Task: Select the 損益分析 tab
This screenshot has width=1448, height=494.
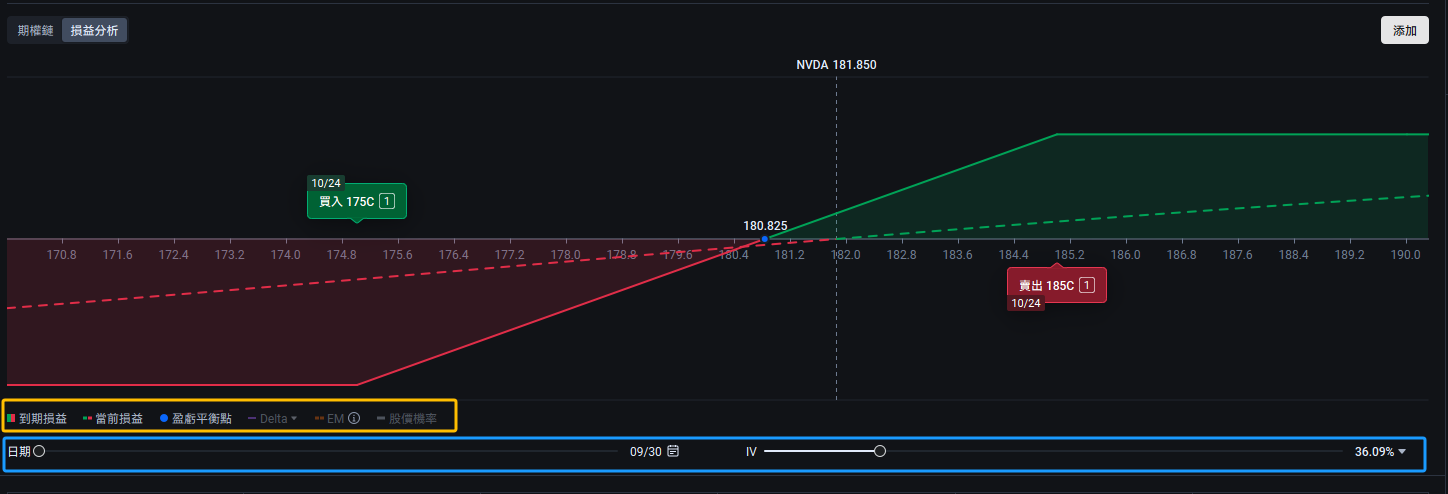Action: (94, 30)
